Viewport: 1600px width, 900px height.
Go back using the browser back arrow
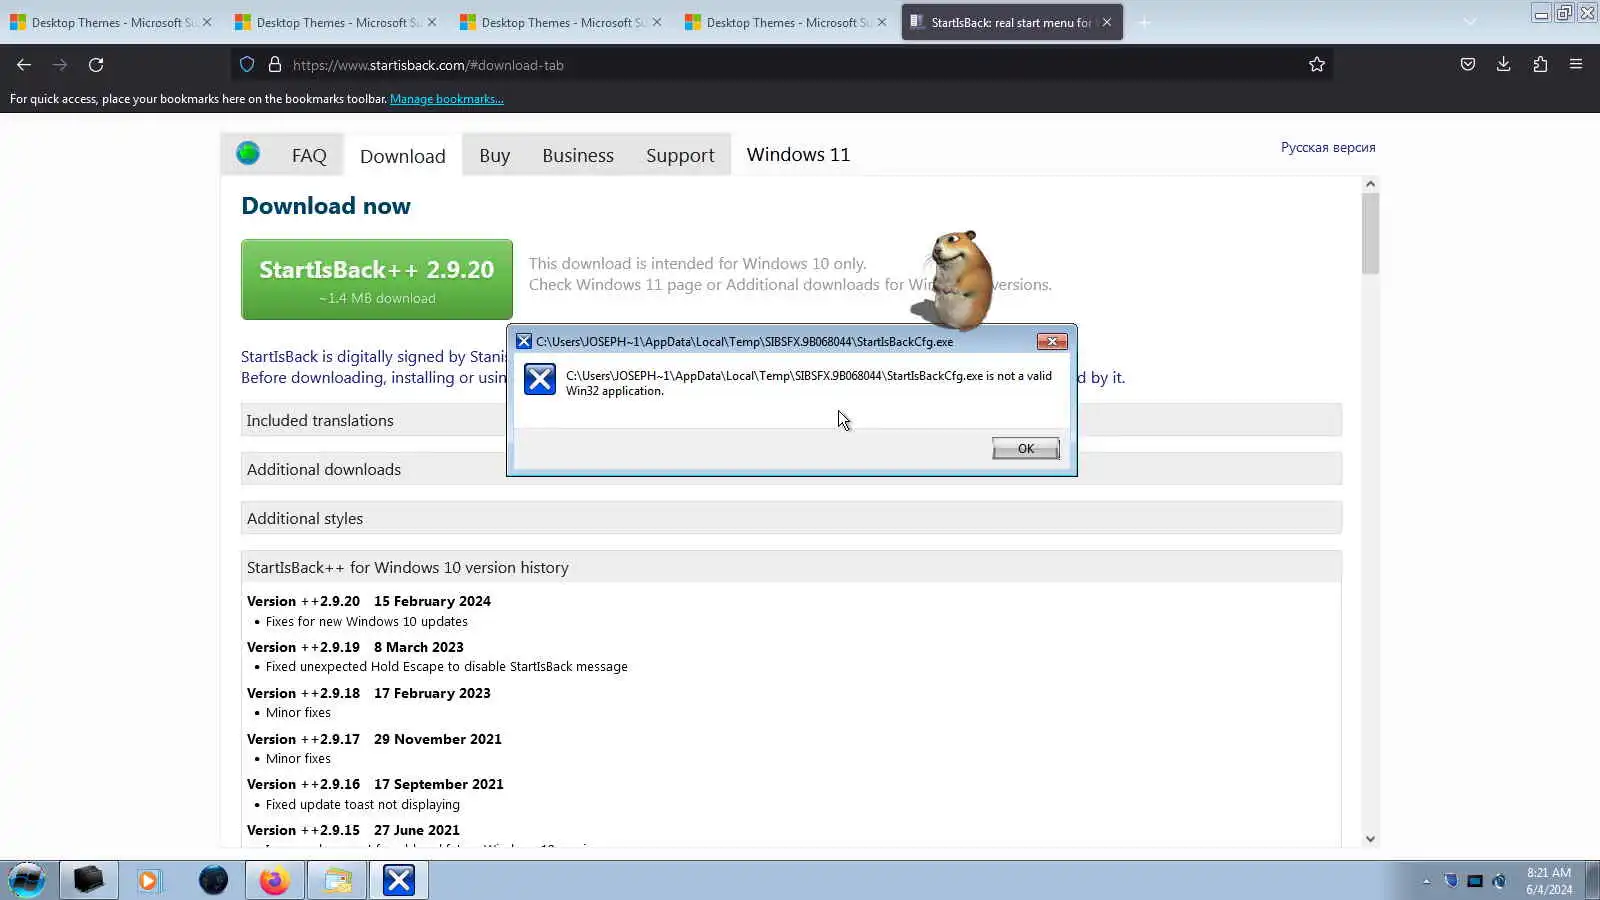coord(24,65)
